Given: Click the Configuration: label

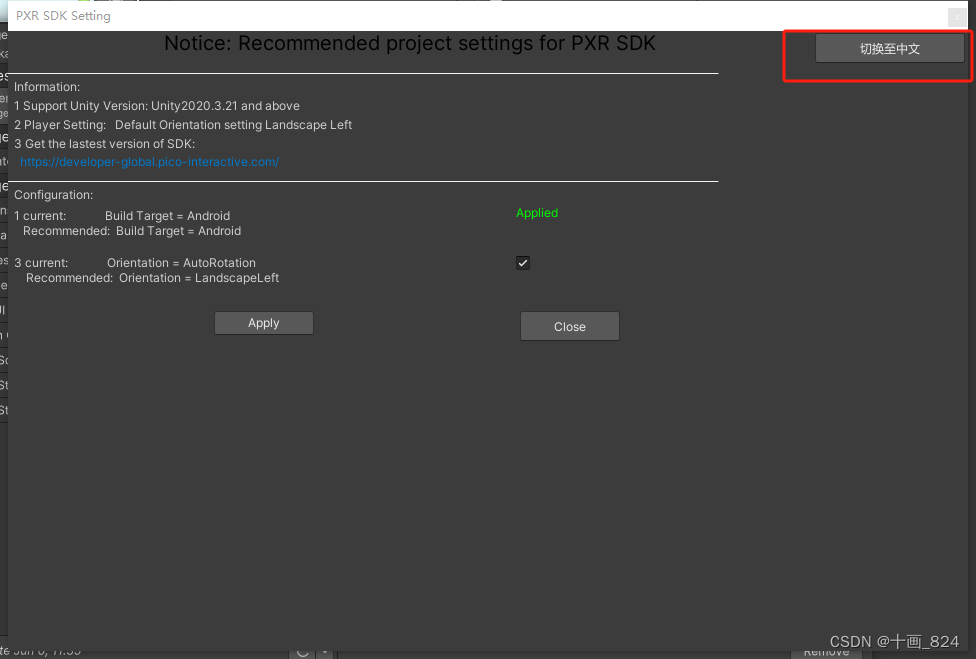Looking at the screenshot, I should point(54,195).
